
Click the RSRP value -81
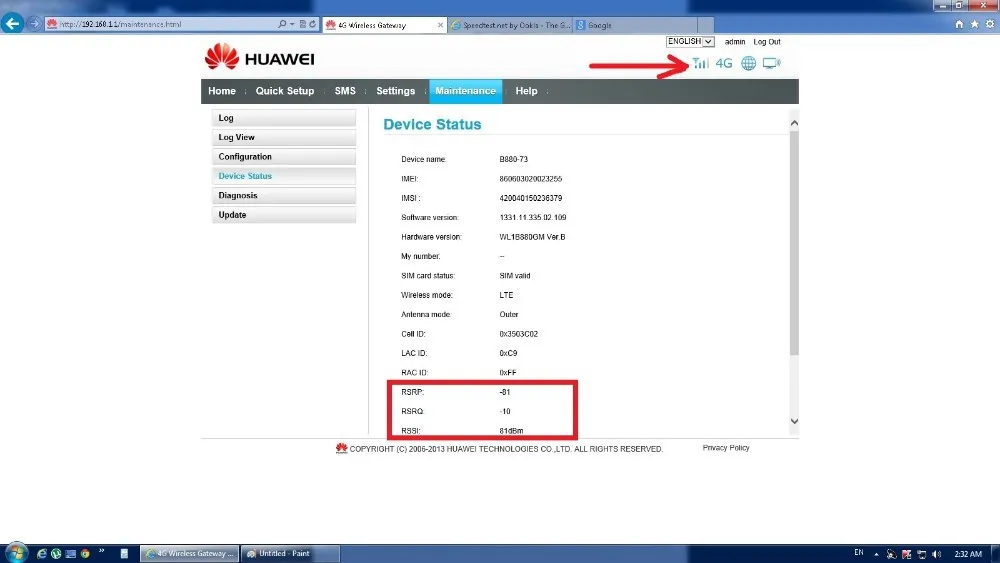[504, 392]
